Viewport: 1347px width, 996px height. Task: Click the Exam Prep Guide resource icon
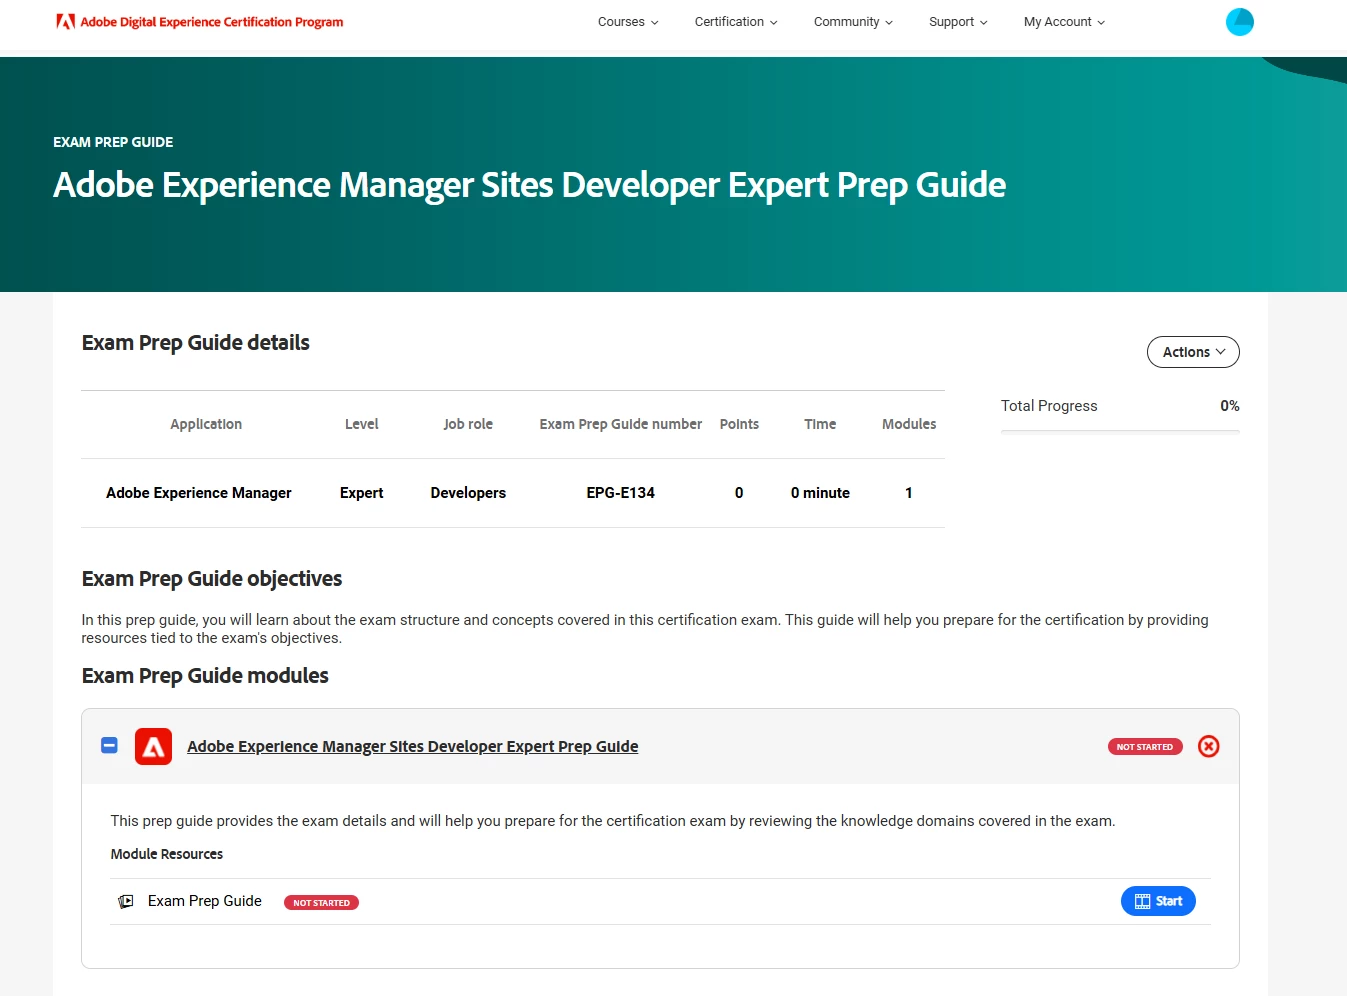click(x=126, y=901)
